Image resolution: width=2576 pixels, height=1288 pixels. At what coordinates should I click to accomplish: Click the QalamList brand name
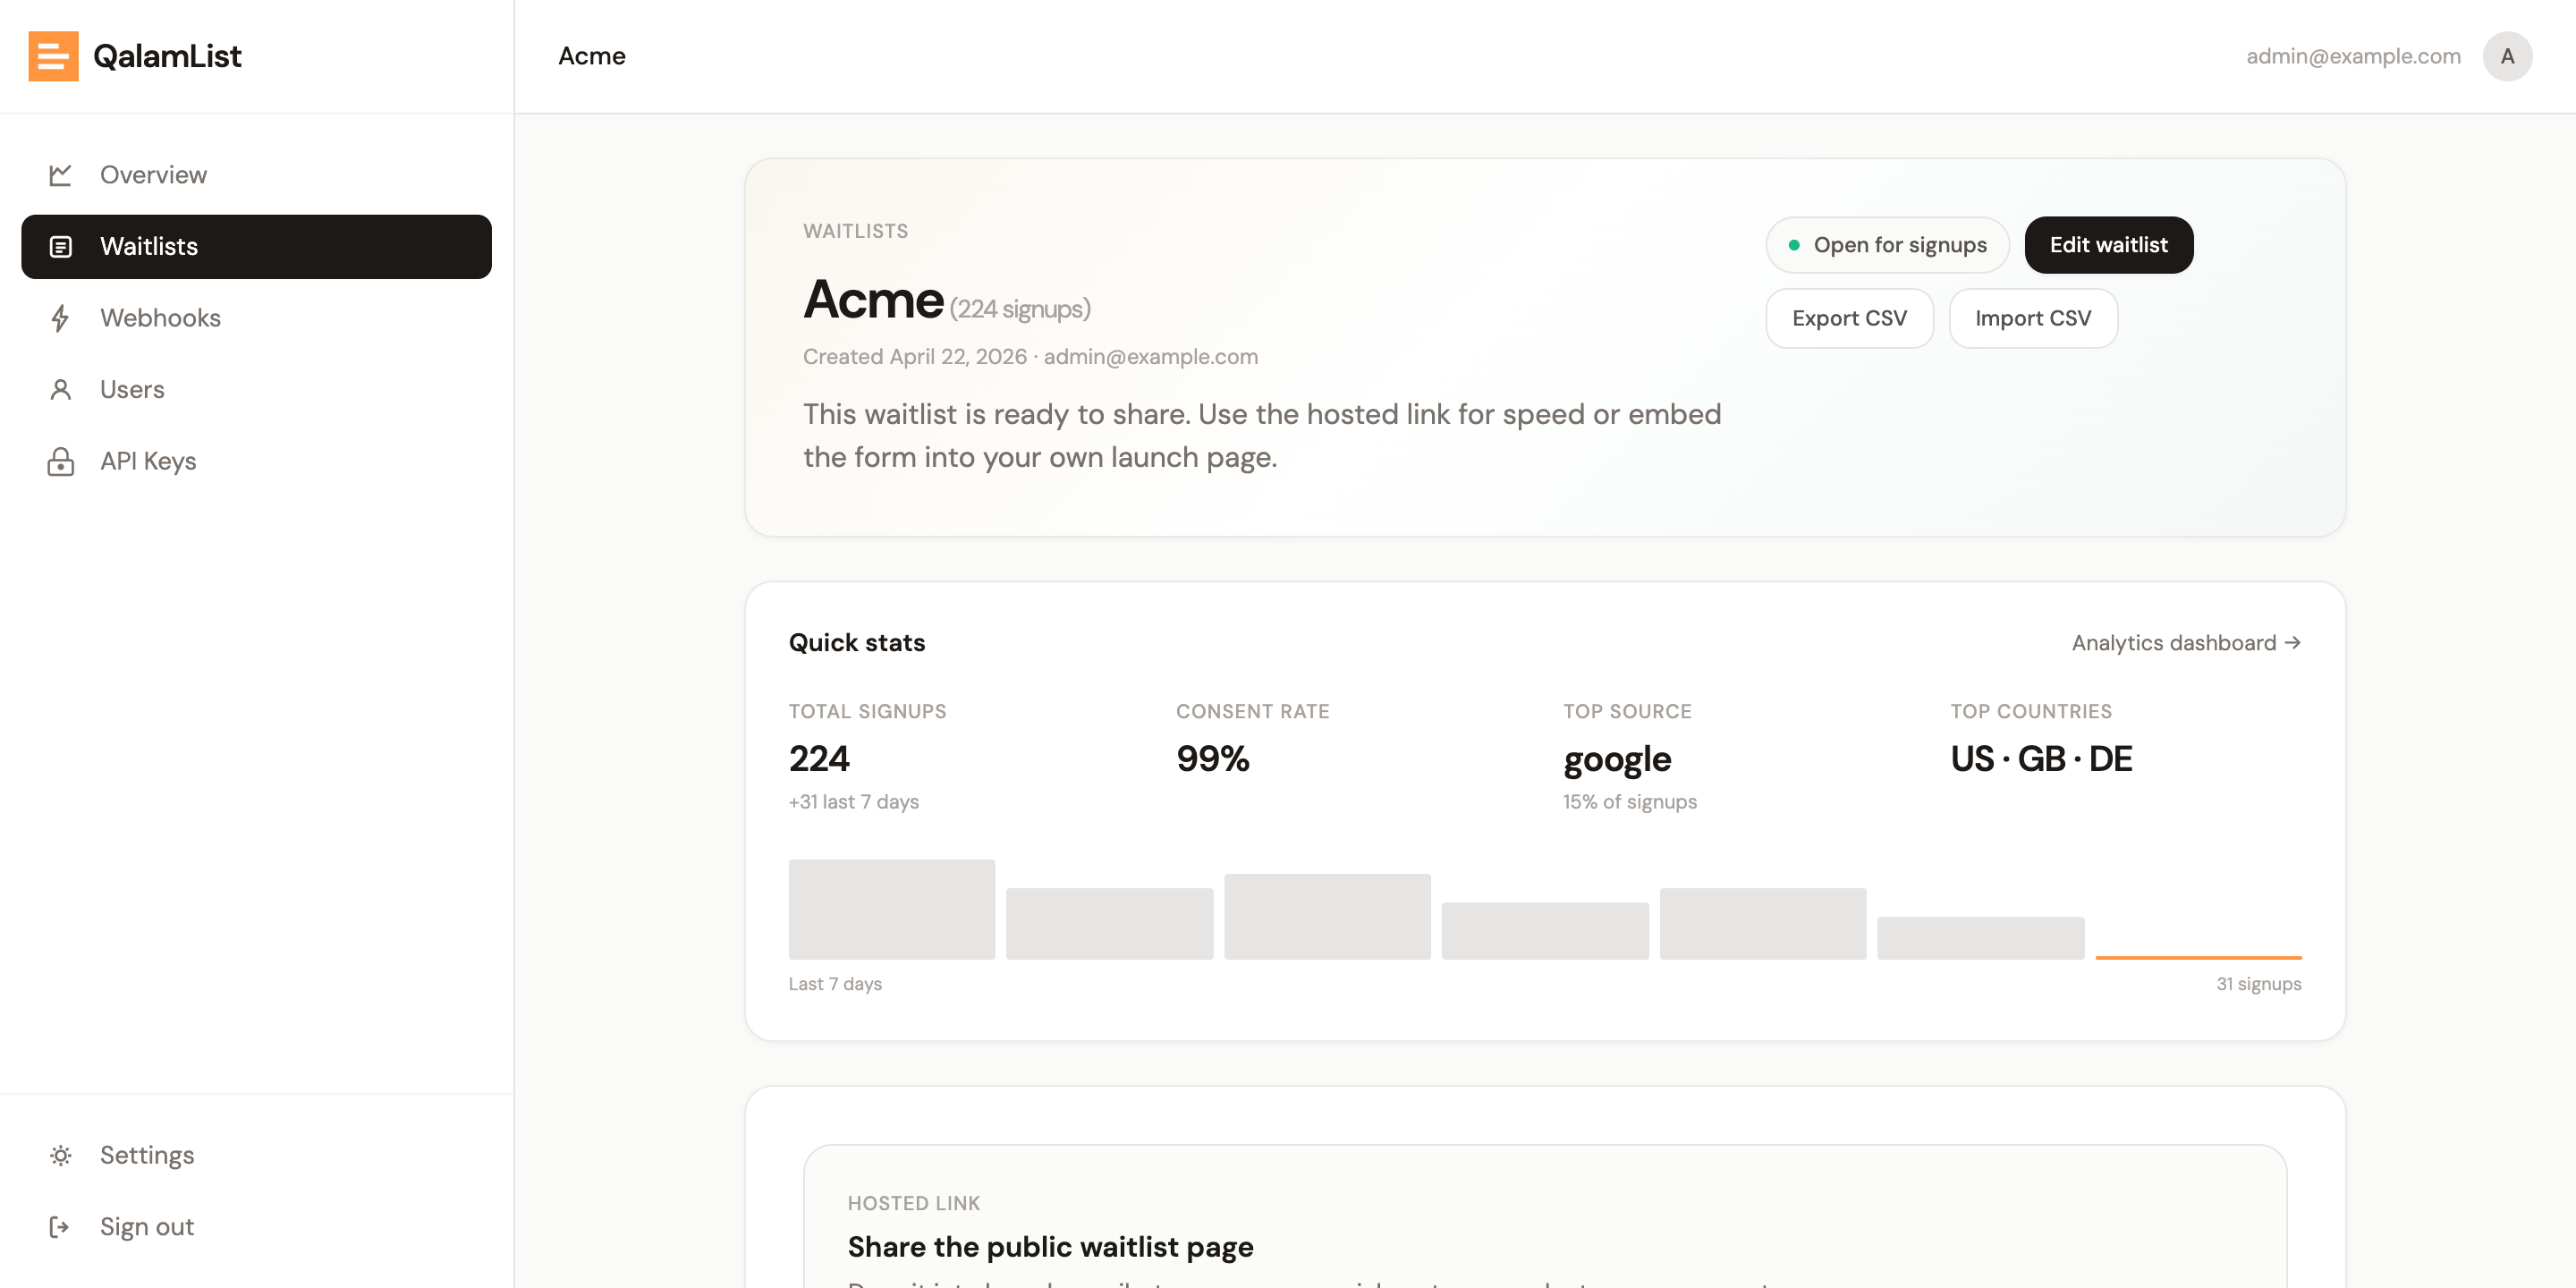coord(167,56)
